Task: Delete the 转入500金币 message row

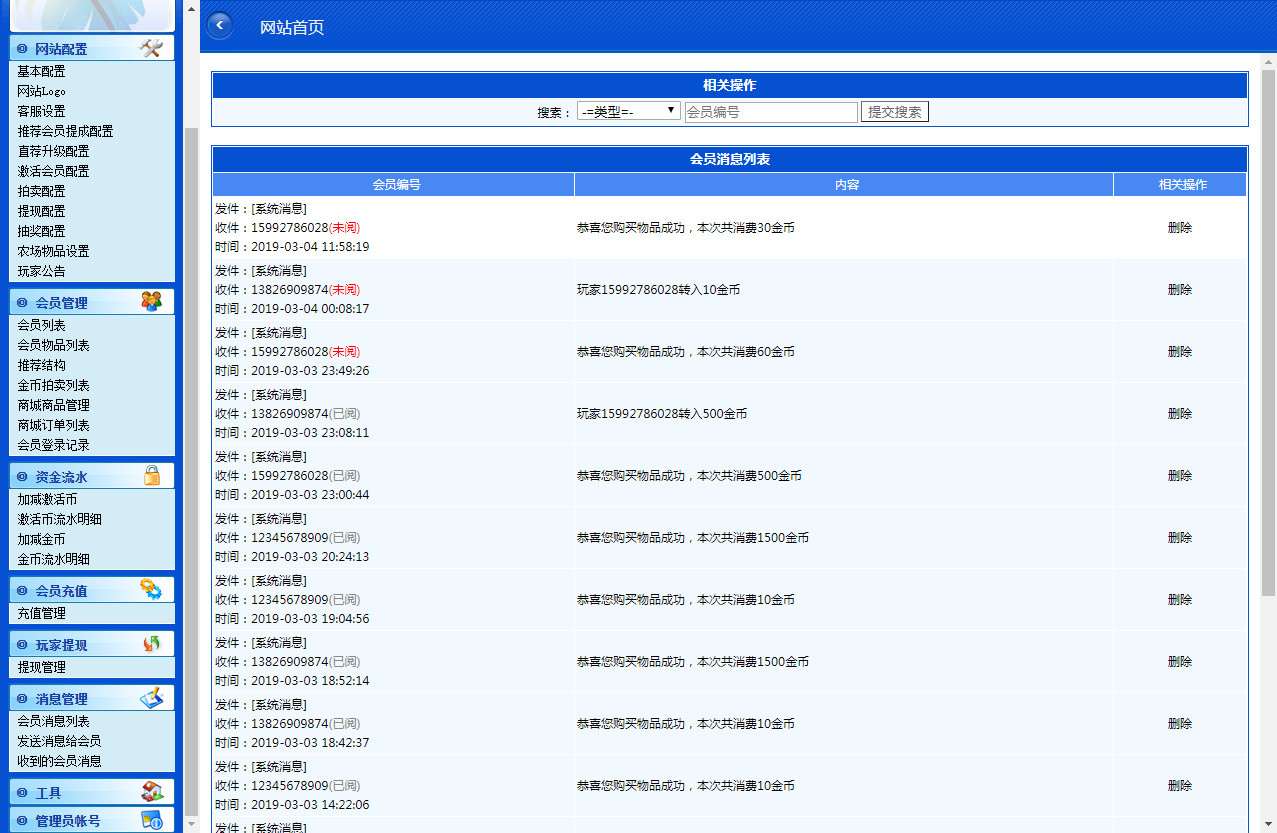Action: coord(1179,414)
